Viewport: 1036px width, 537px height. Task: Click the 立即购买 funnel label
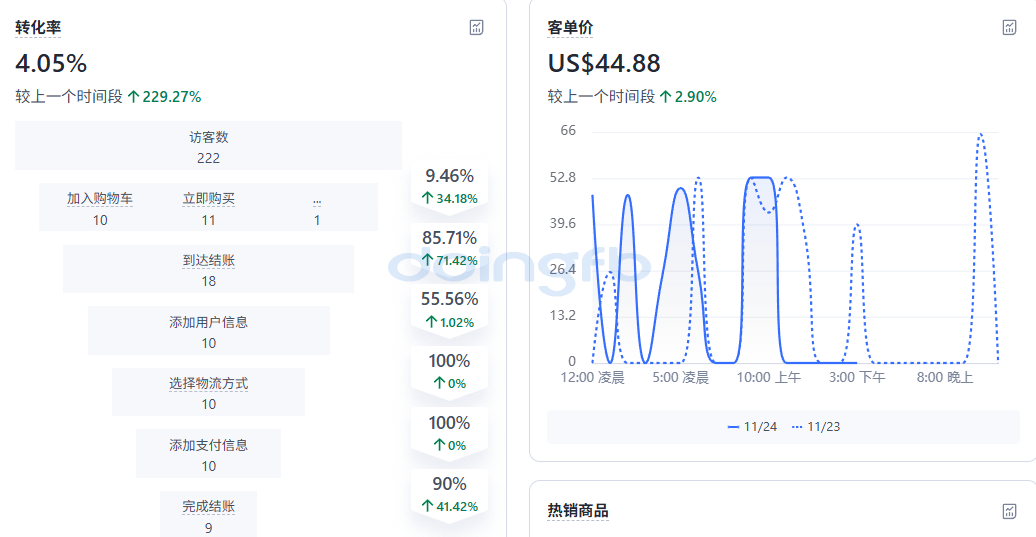point(208,199)
